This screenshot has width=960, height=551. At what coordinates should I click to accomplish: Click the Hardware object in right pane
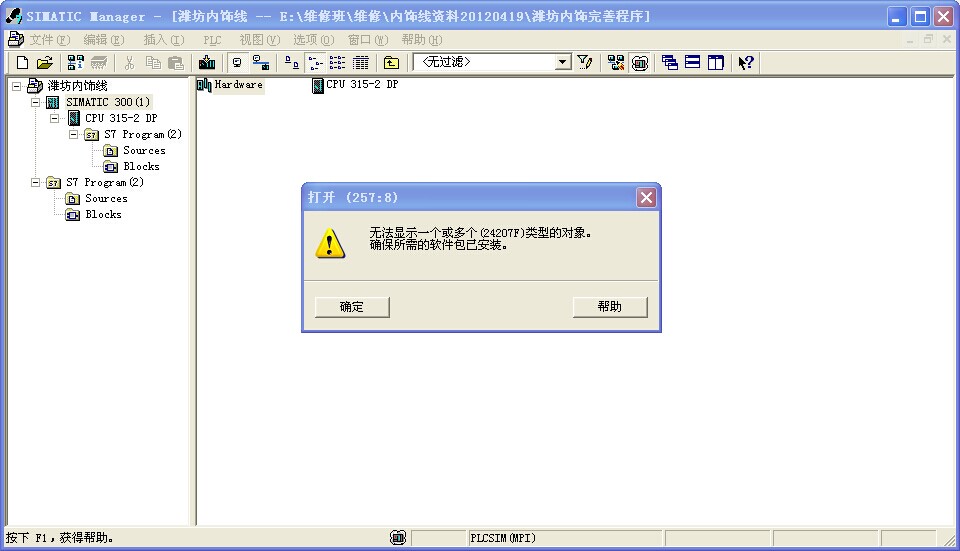(x=230, y=85)
